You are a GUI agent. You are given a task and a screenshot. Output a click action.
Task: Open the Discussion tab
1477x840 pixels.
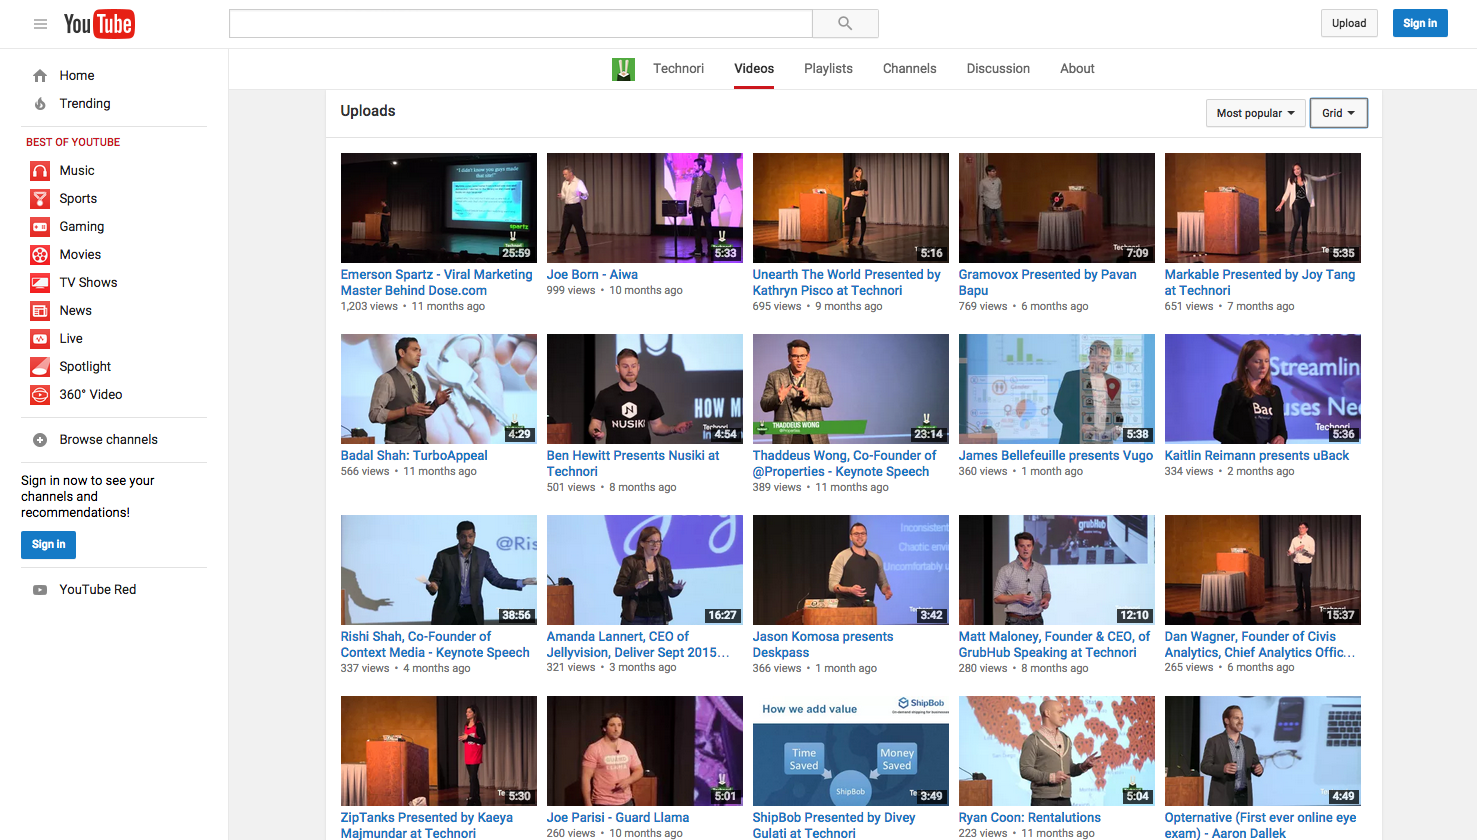pyautogui.click(x=998, y=69)
